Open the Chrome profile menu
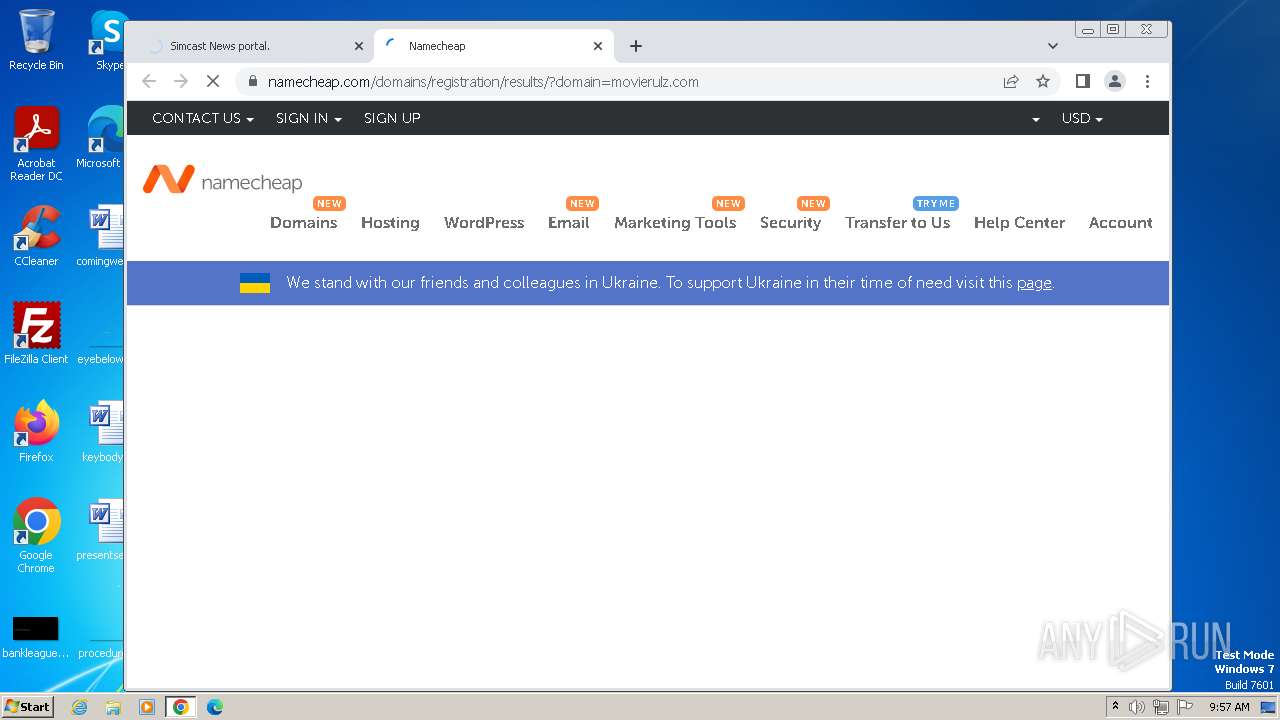Screen dimensions: 1280x720 1115,82
